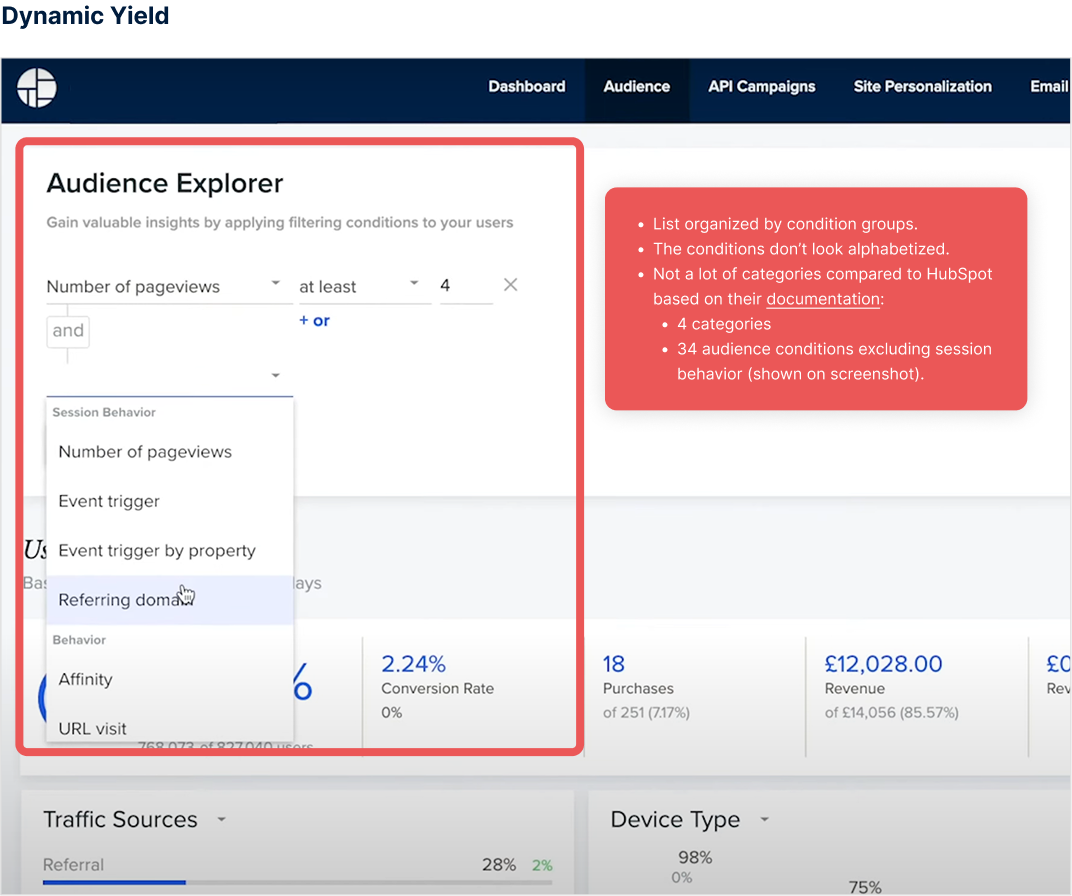Viewport: 1072px width, 896px height.
Task: Click the '18' Purchases value
Action: [x=613, y=664]
